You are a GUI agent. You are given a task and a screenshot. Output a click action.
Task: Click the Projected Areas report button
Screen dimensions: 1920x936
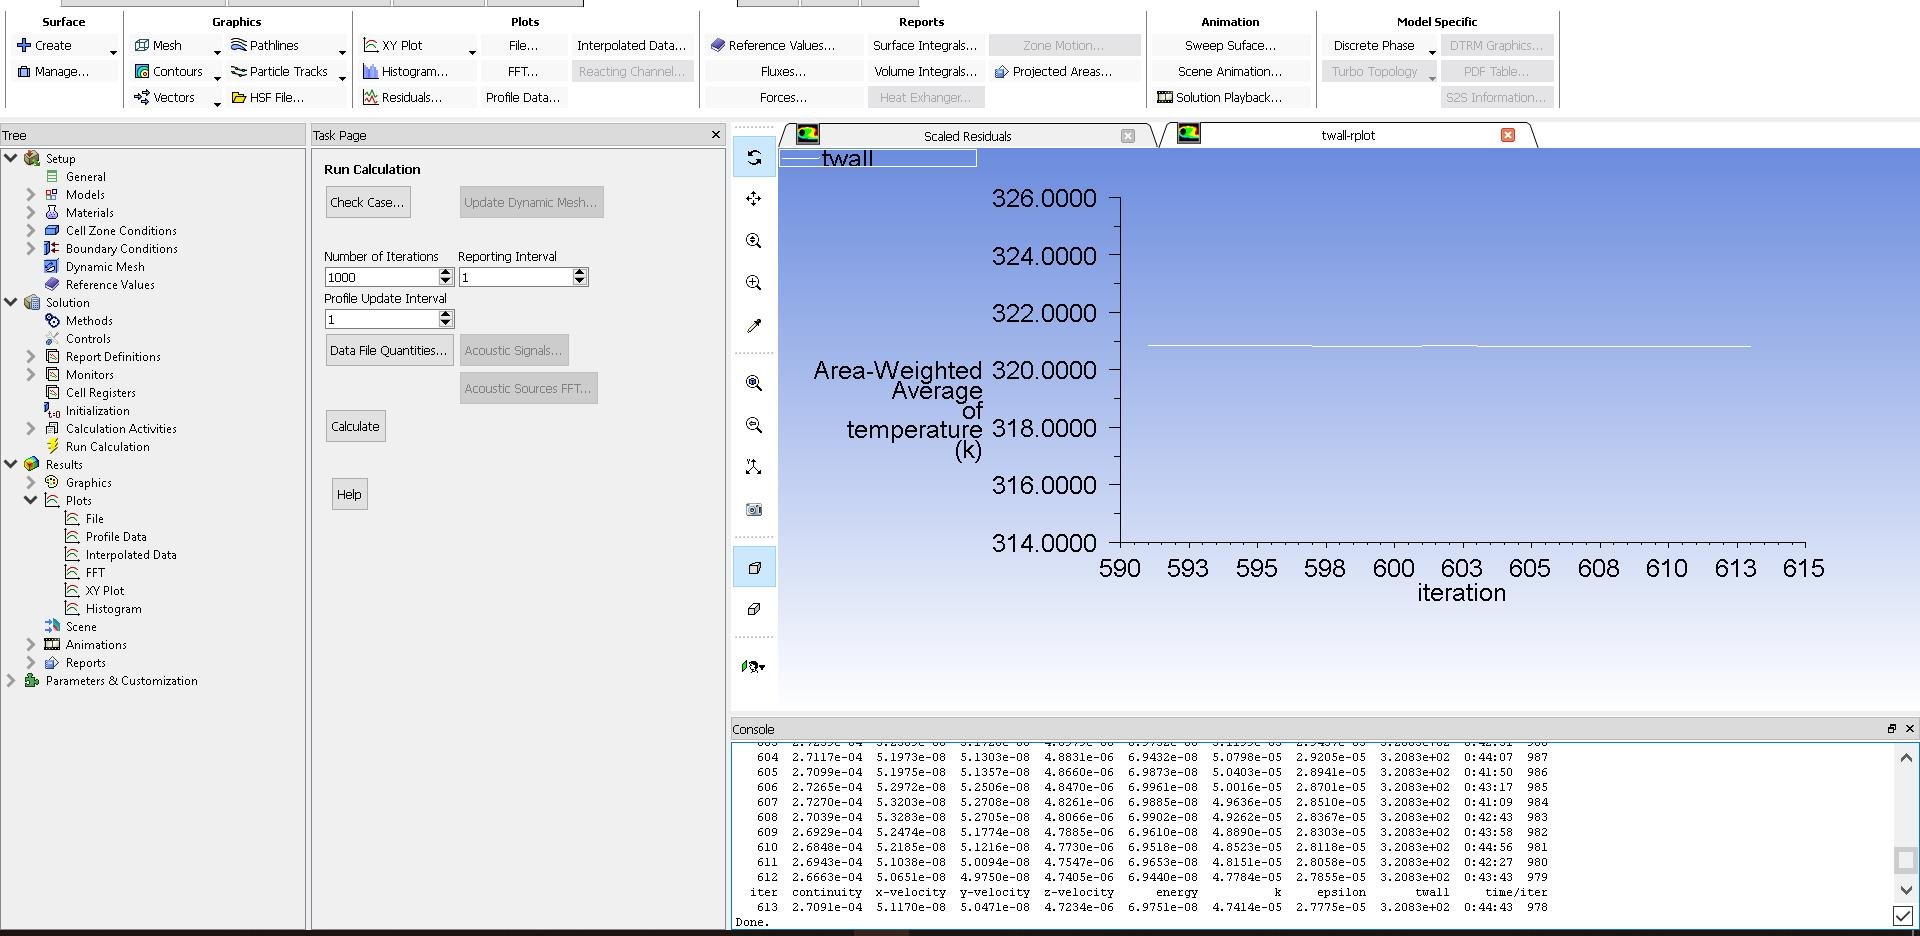(x=1054, y=71)
